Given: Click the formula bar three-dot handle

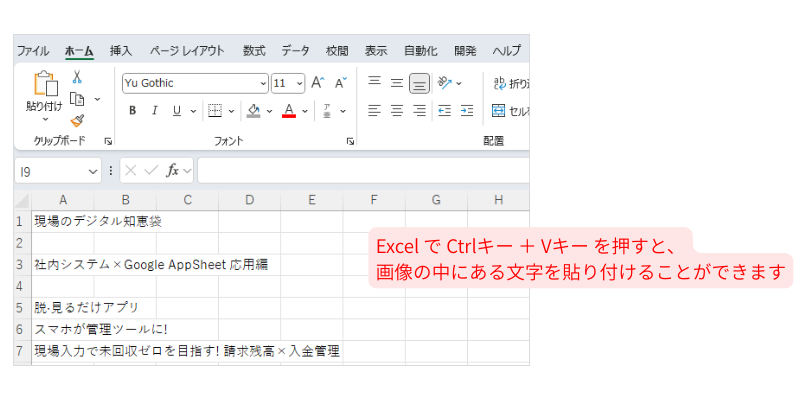Looking at the screenshot, I should coord(111,171).
